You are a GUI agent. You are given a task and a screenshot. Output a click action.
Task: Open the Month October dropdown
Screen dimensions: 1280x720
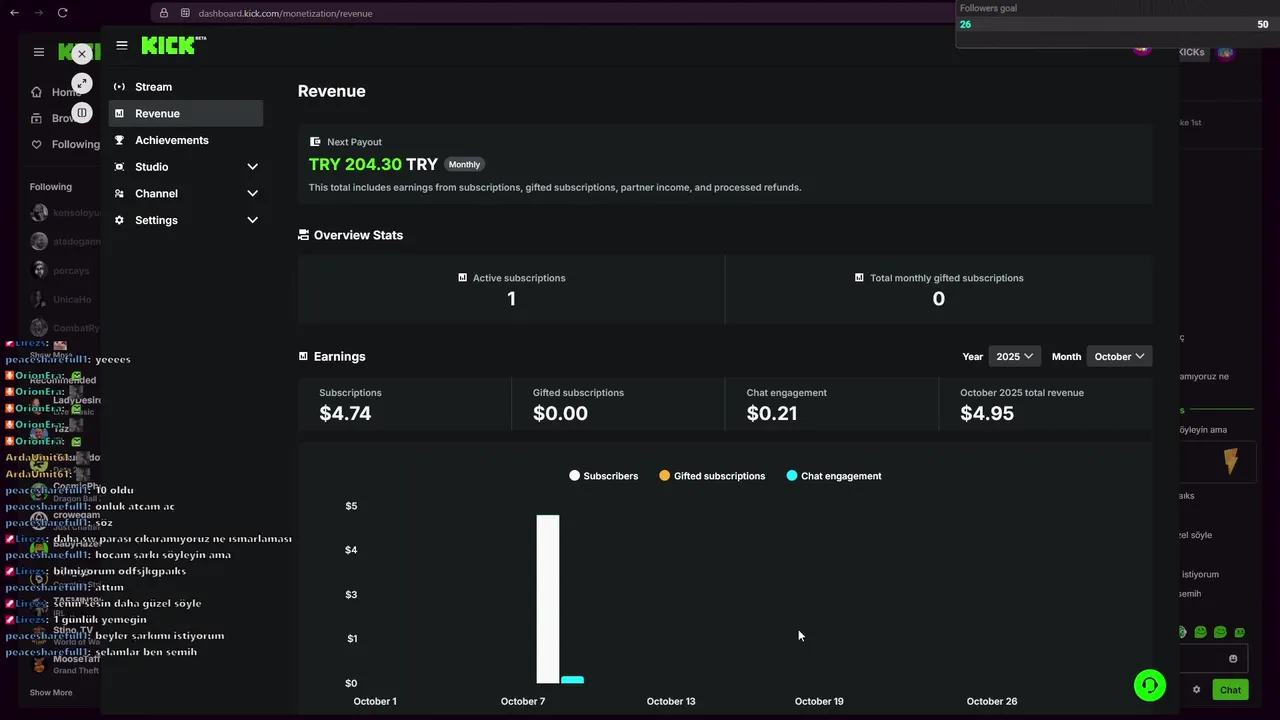click(1119, 356)
